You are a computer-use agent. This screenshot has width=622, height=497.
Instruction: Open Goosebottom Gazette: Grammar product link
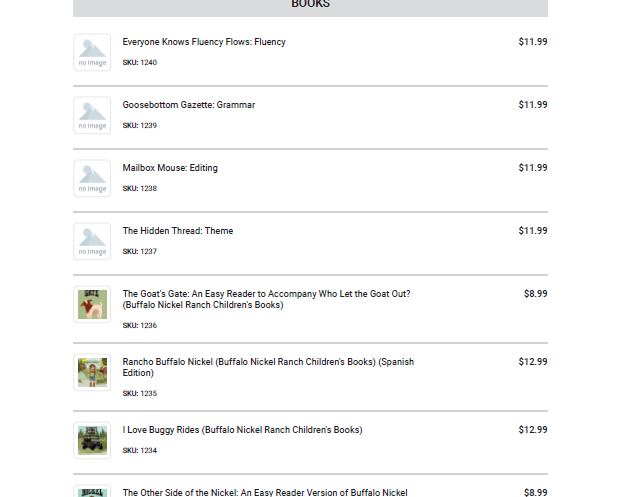click(188, 105)
